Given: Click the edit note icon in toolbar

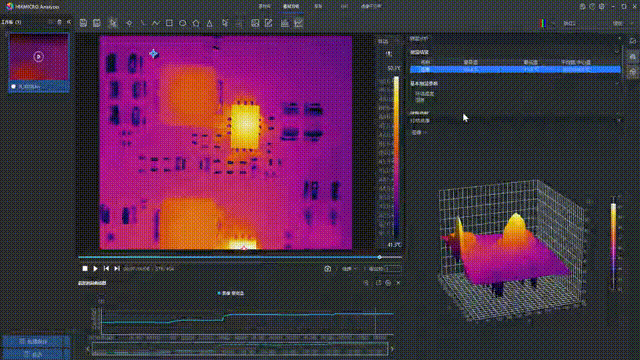Looking at the screenshot, I should tap(269, 23).
